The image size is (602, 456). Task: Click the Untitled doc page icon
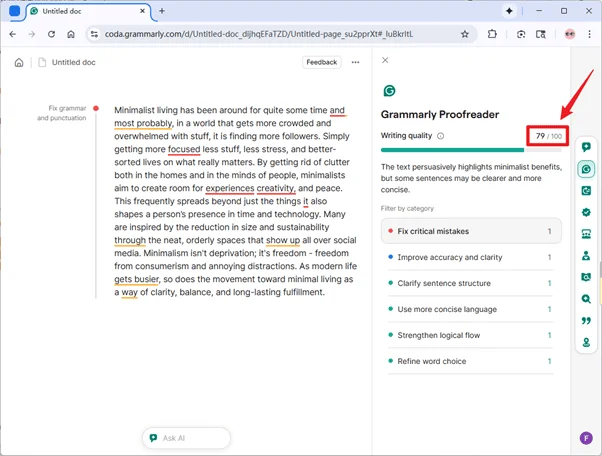pos(42,63)
